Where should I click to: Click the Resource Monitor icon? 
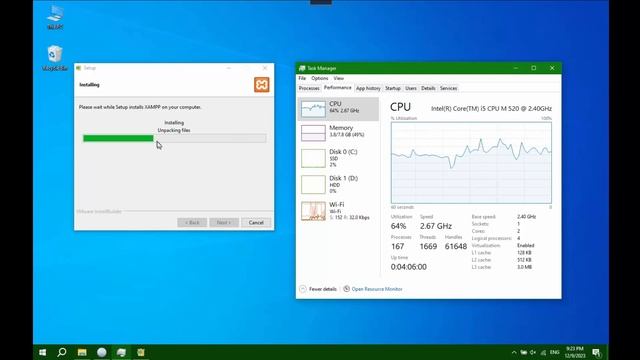[347, 289]
